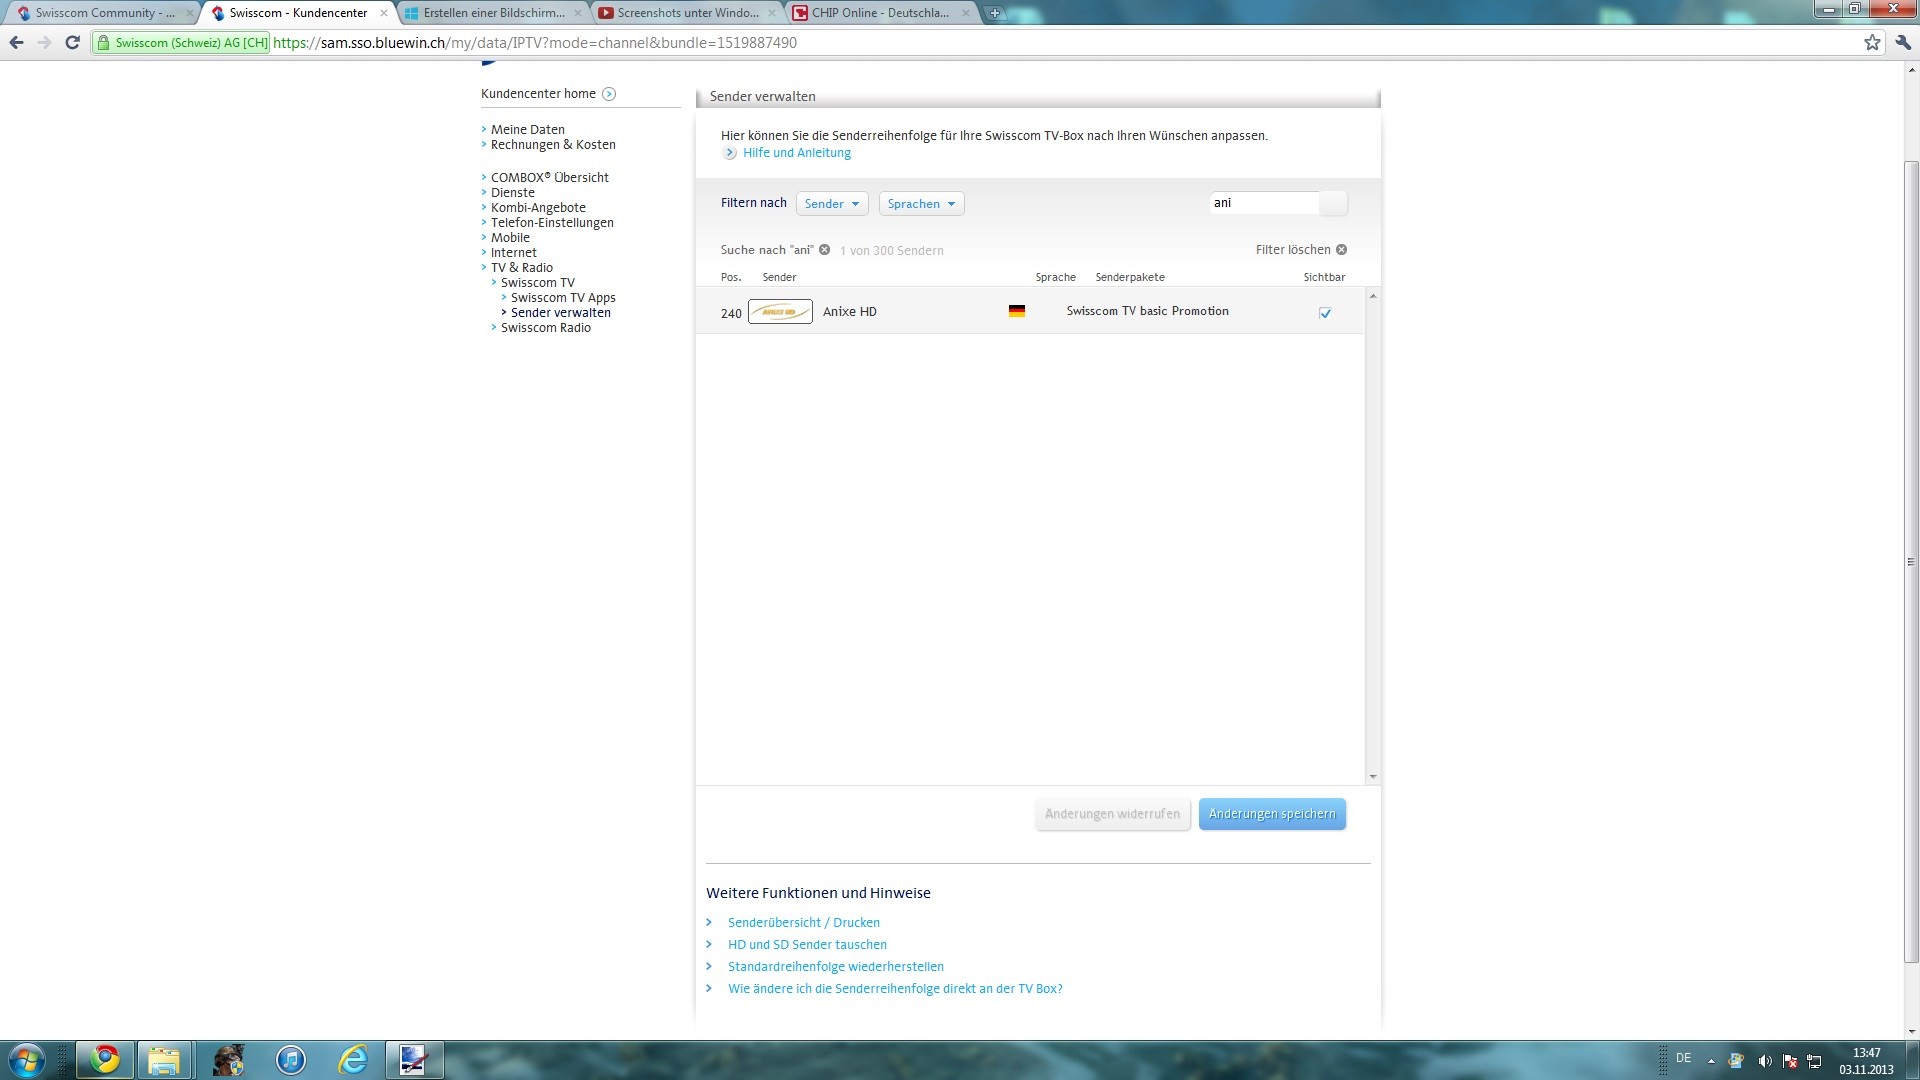The width and height of the screenshot is (1920, 1080).
Task: Open iTunes from the taskbar
Action: pyautogui.click(x=291, y=1059)
